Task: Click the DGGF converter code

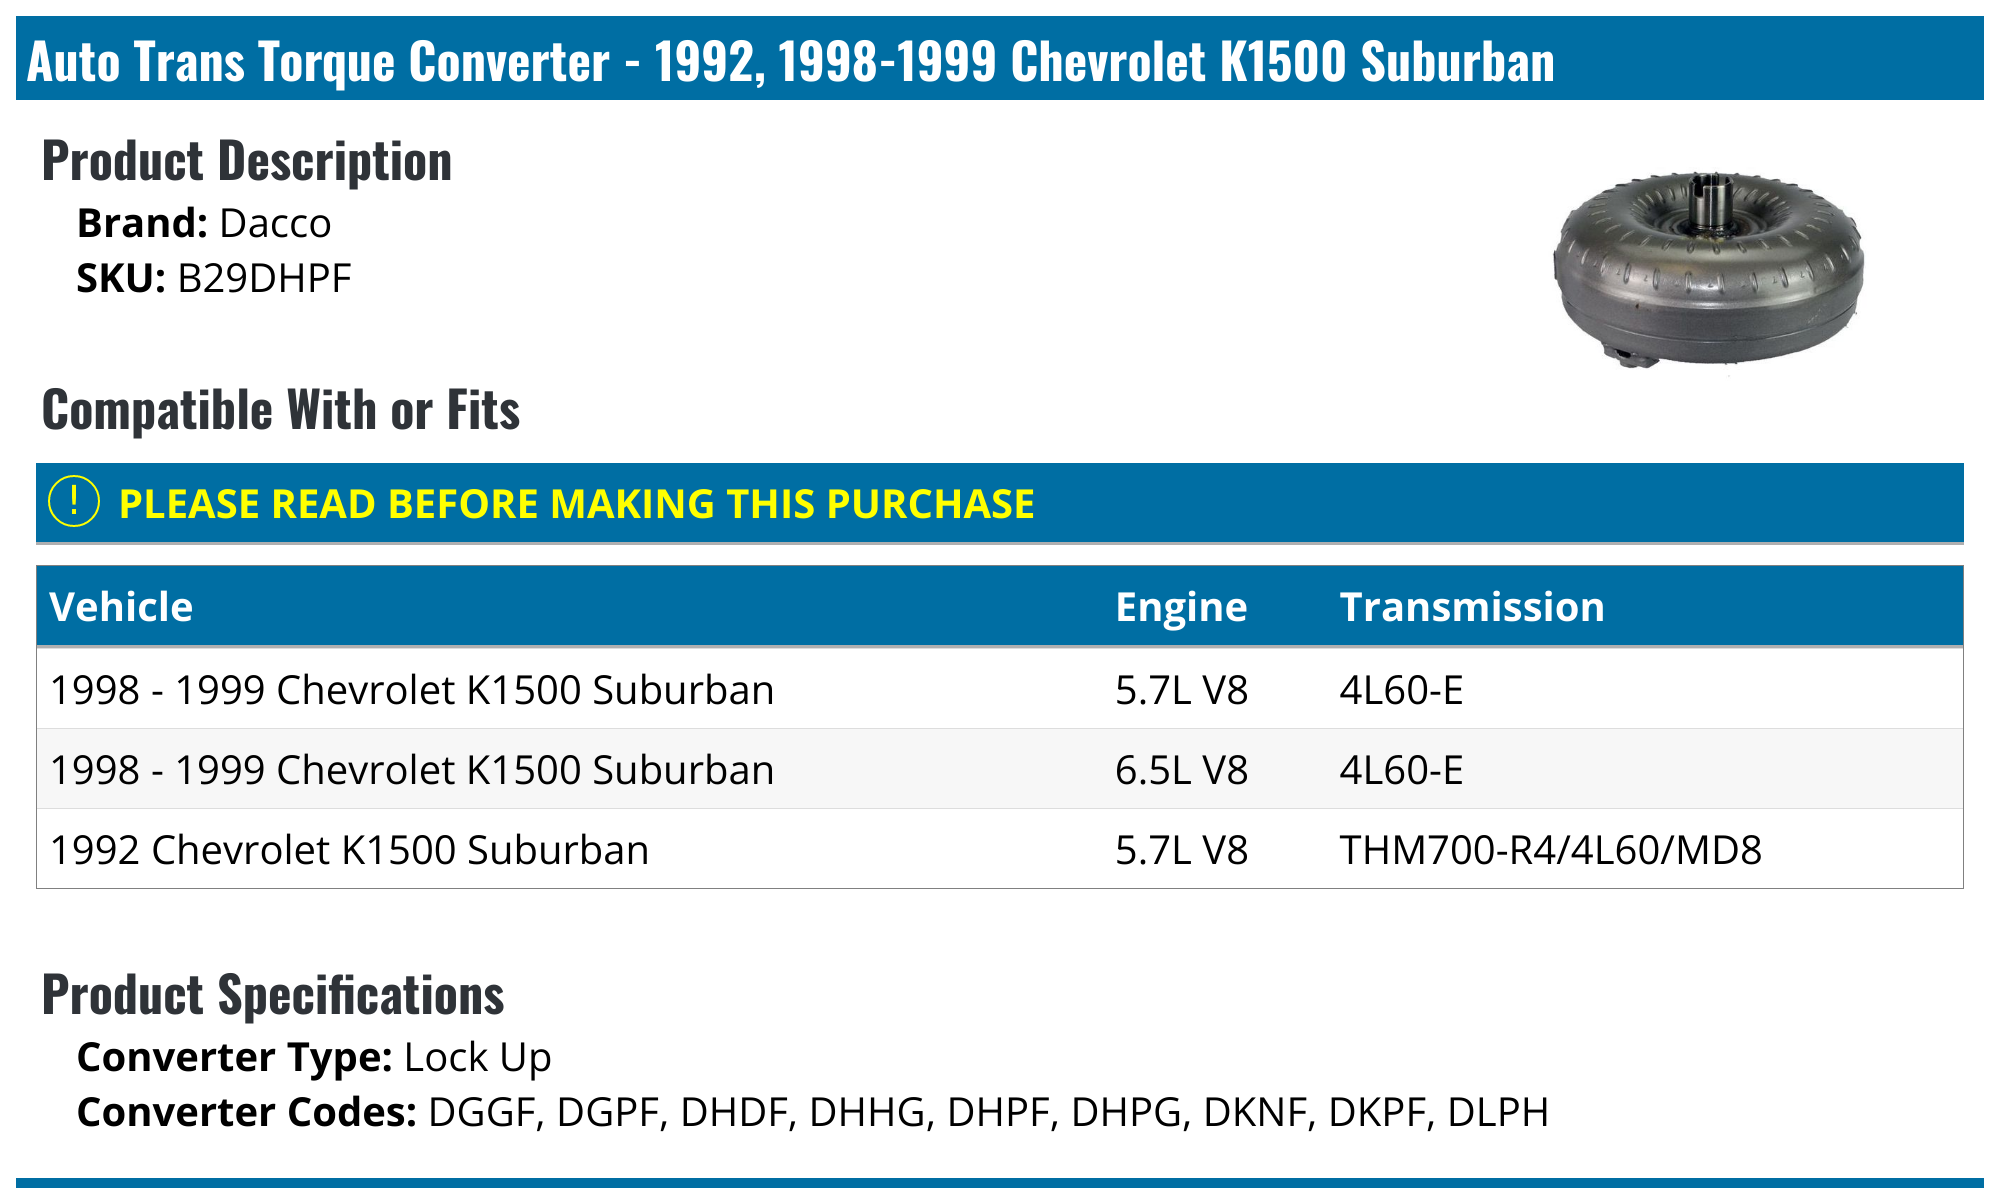Action: point(481,1112)
